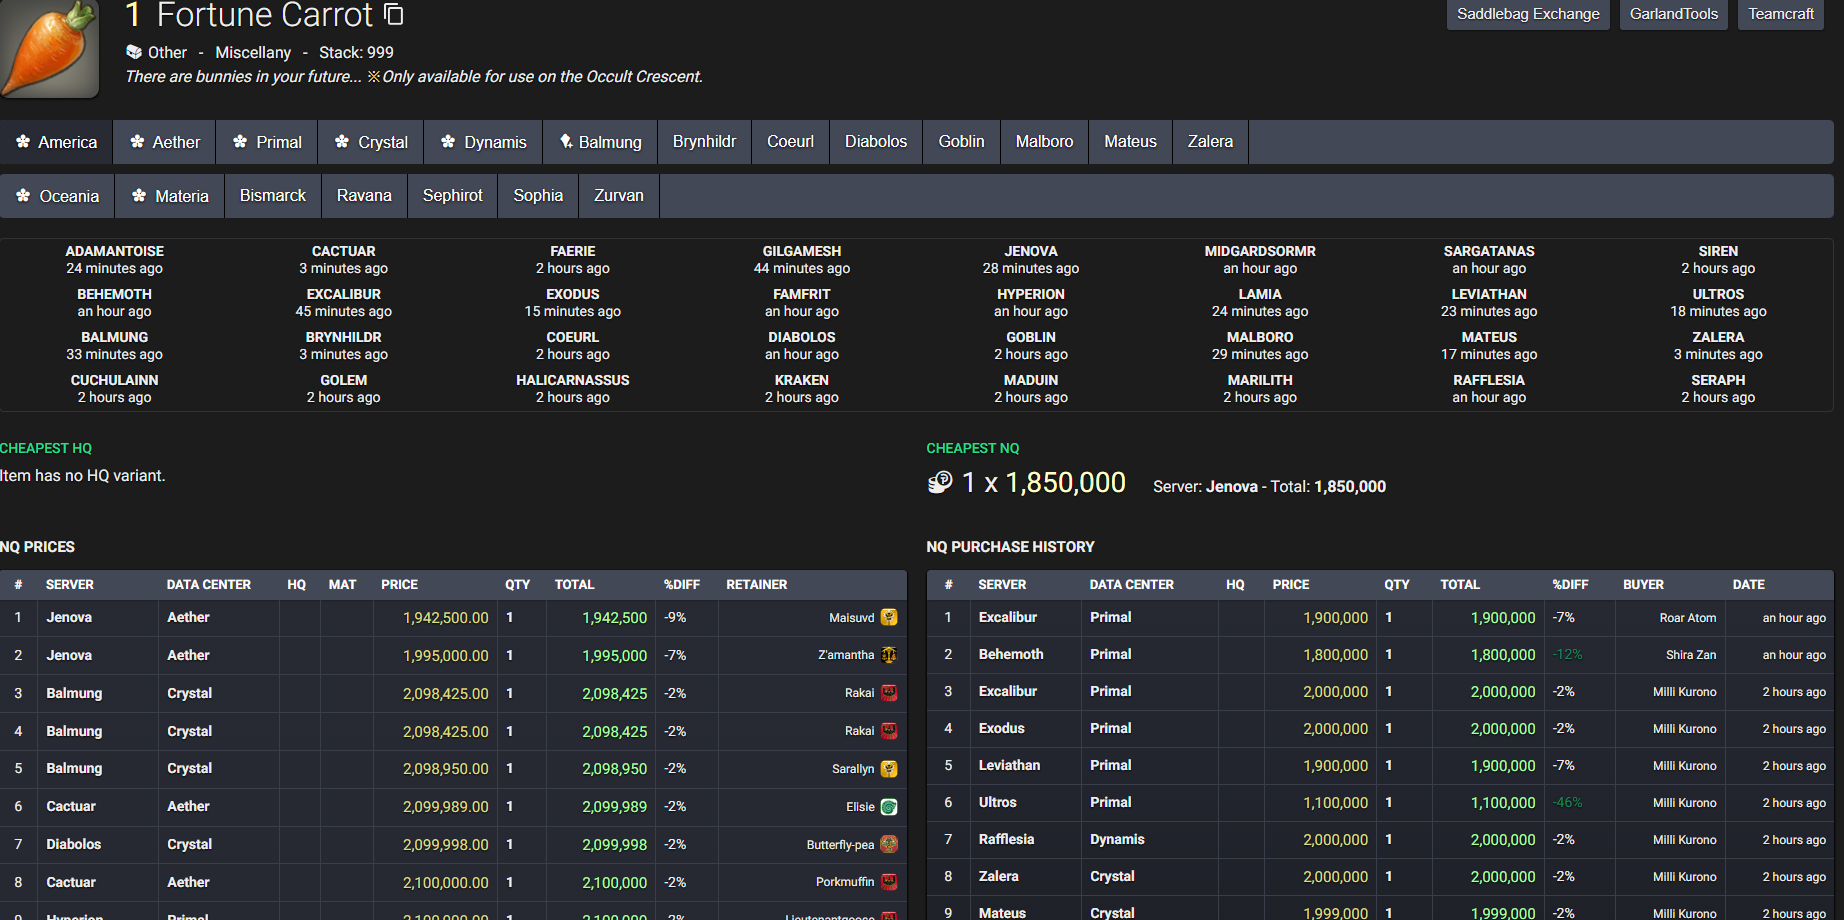Click the -12% diff for Behemoth purchase
The image size is (1844, 920).
pyautogui.click(x=1567, y=655)
